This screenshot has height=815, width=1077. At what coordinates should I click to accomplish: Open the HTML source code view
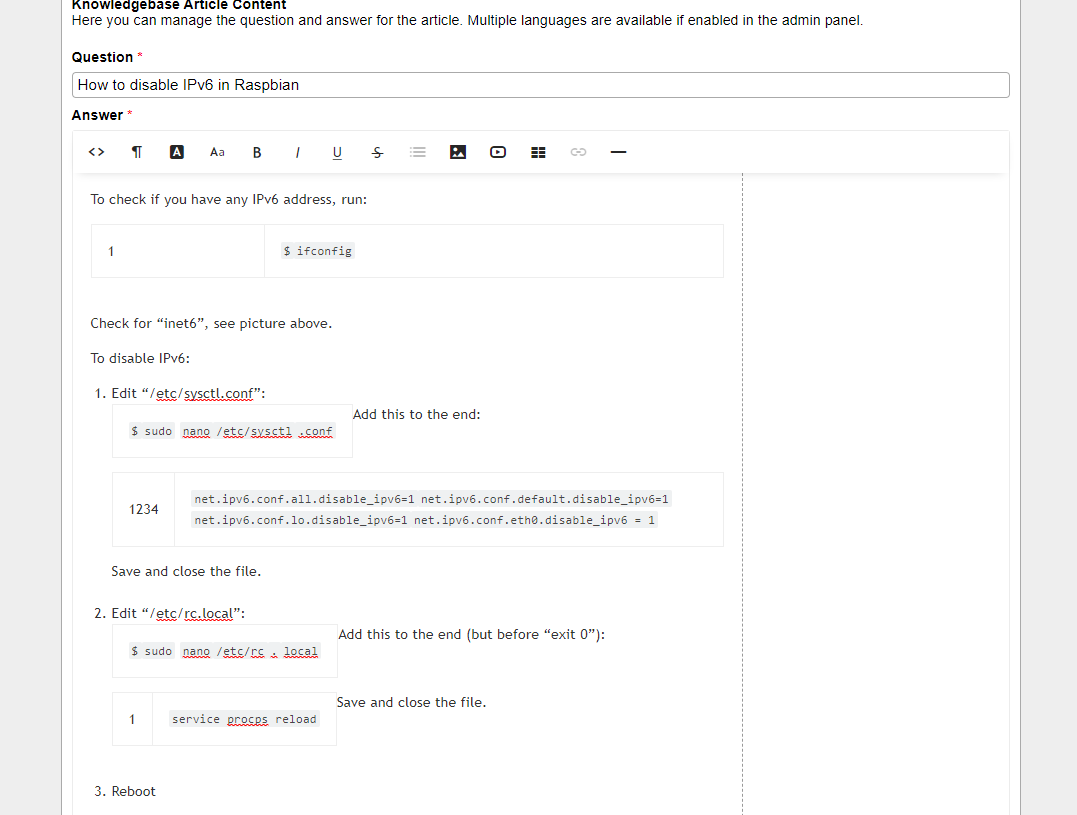tap(96, 153)
